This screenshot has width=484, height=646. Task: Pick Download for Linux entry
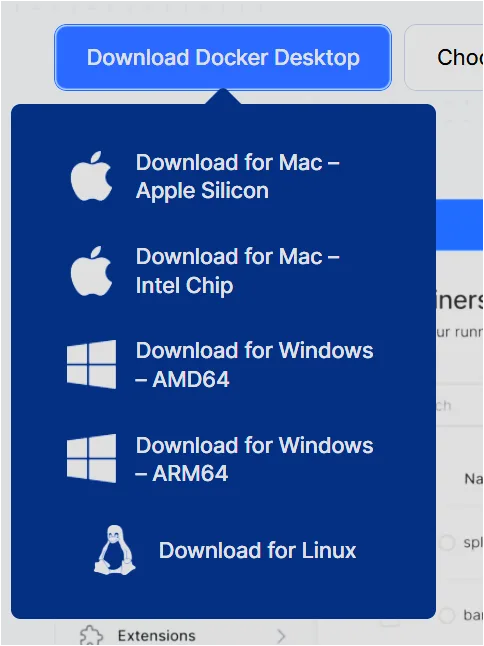[x=257, y=550]
